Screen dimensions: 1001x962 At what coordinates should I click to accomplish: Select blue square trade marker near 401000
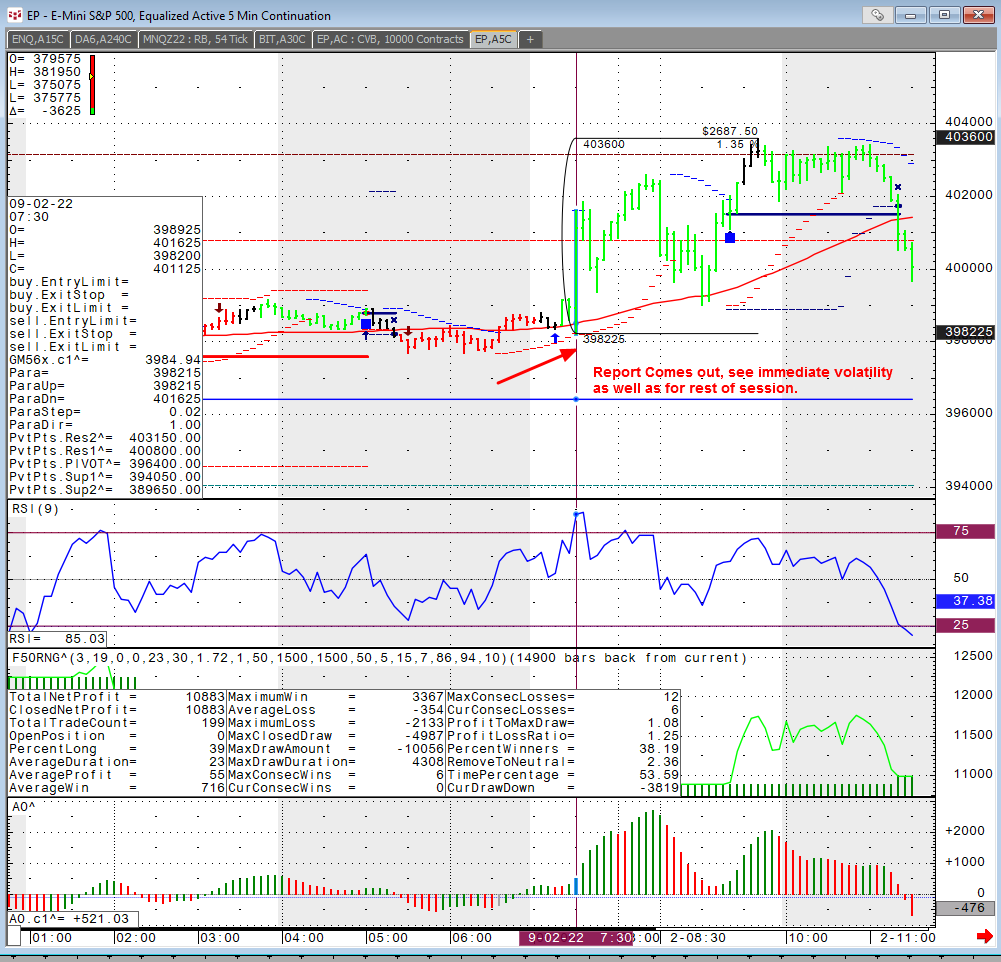click(730, 237)
